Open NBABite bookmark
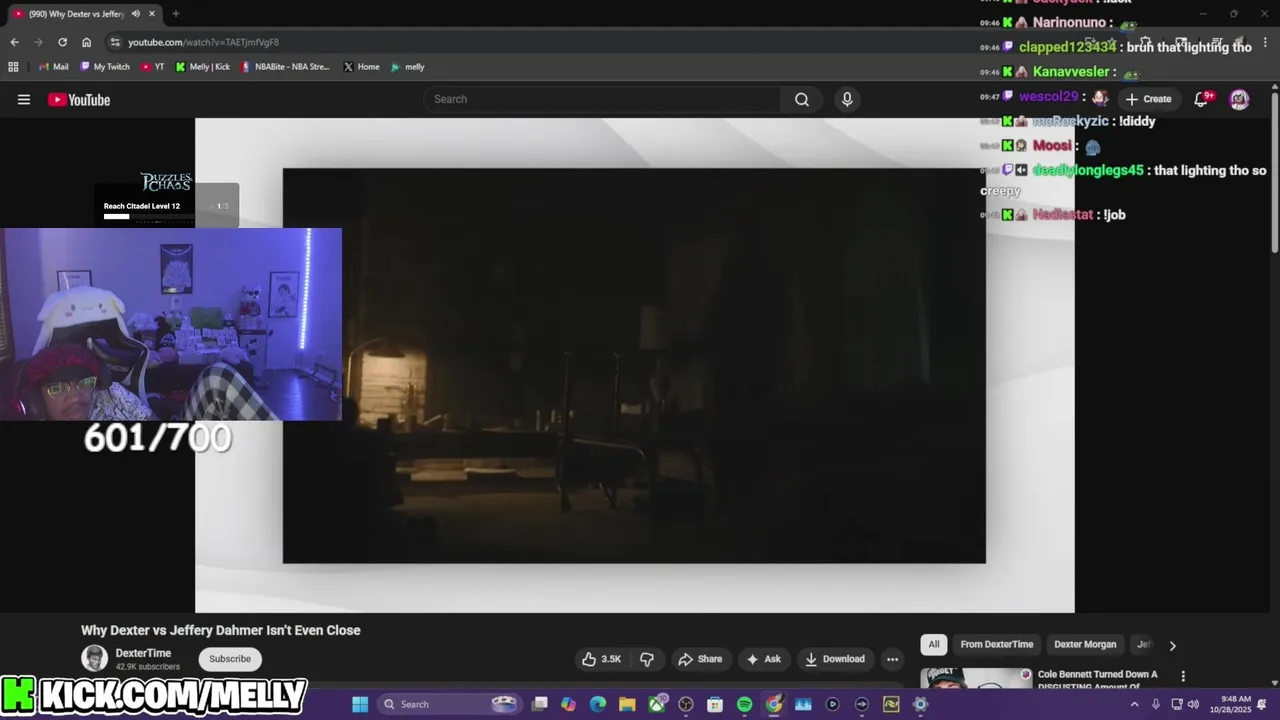1280x720 pixels. pos(286,67)
